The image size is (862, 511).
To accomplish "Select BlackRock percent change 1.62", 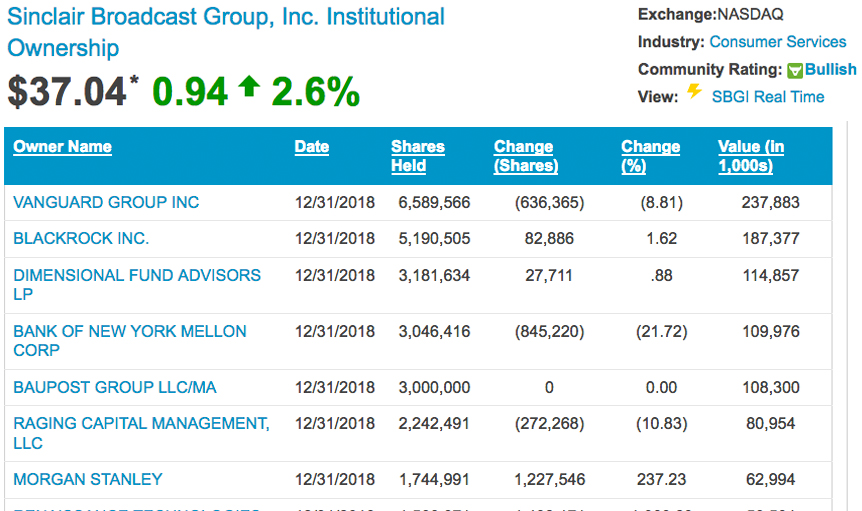I will pyautogui.click(x=661, y=238).
